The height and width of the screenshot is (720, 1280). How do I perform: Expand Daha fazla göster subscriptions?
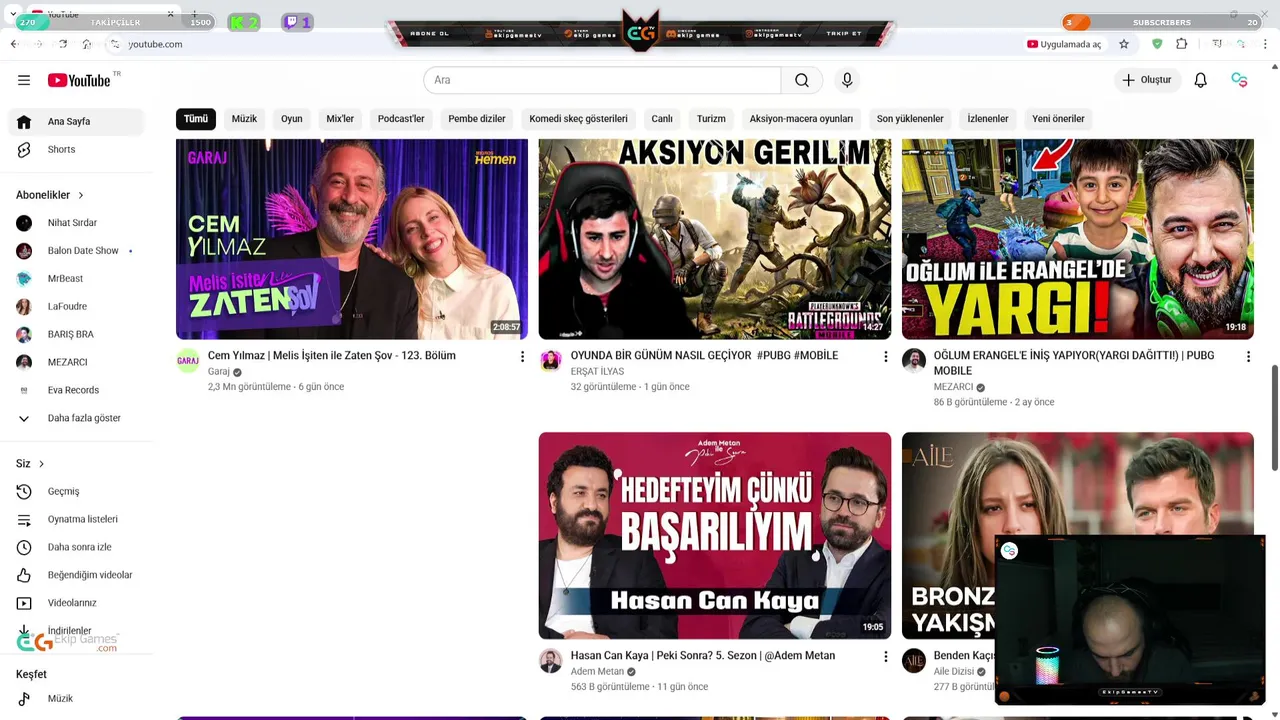click(x=76, y=418)
